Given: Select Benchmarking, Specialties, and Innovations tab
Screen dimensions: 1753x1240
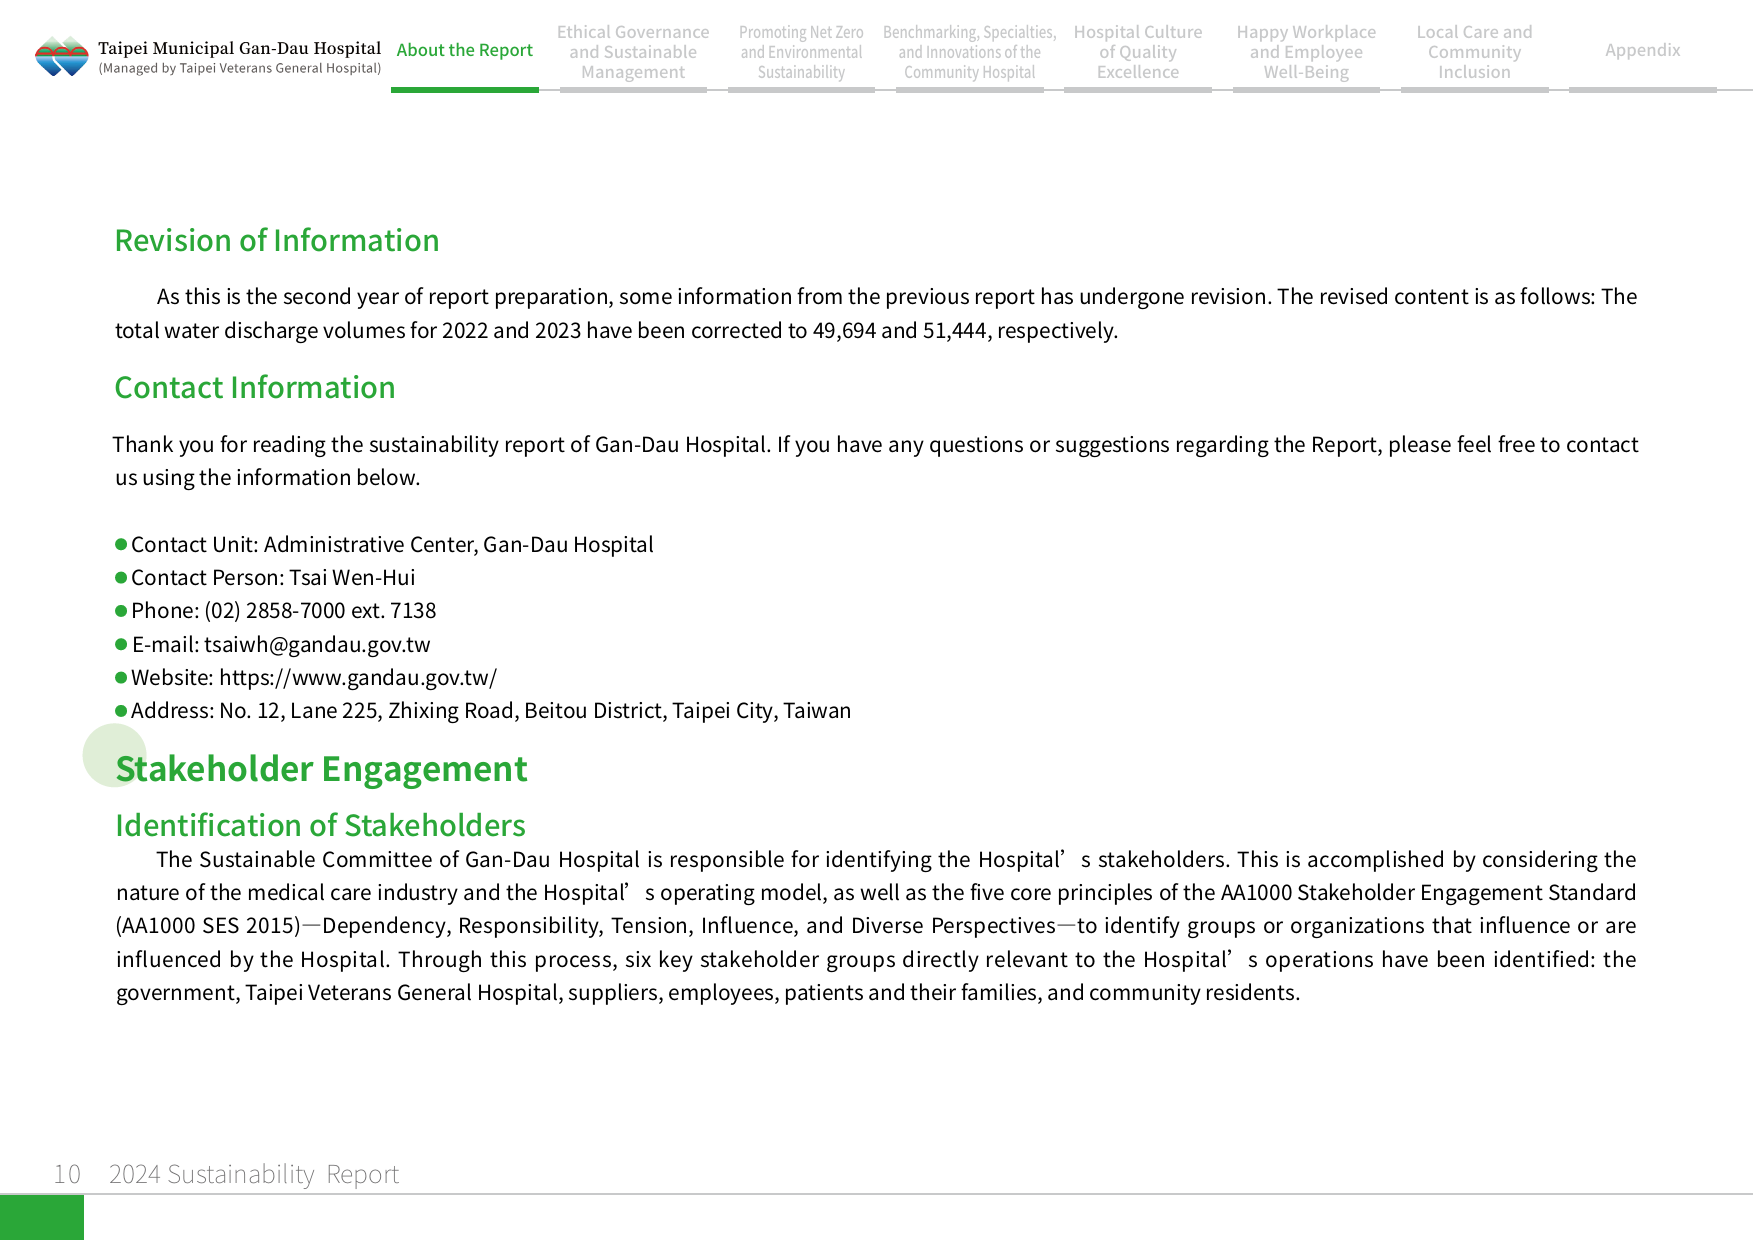Looking at the screenshot, I should 969,52.
